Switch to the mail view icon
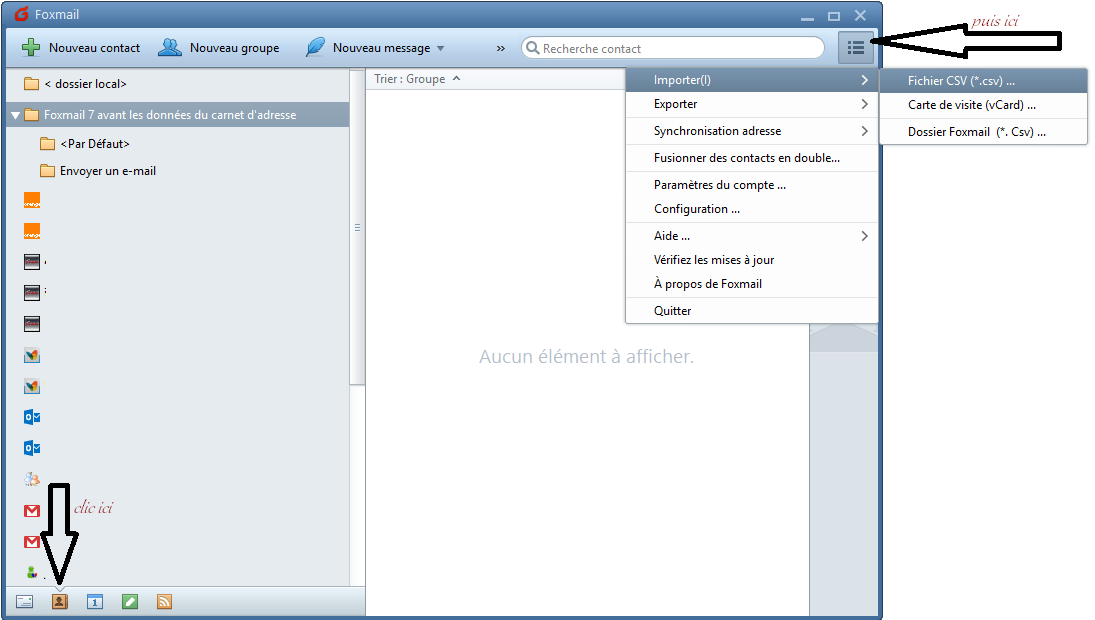The height and width of the screenshot is (620, 1095). [25, 602]
